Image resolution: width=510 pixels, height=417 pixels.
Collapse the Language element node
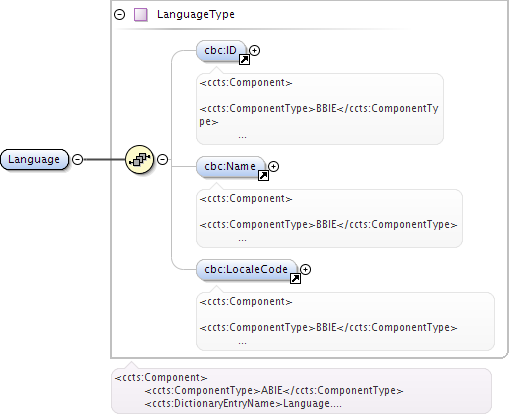(77, 159)
